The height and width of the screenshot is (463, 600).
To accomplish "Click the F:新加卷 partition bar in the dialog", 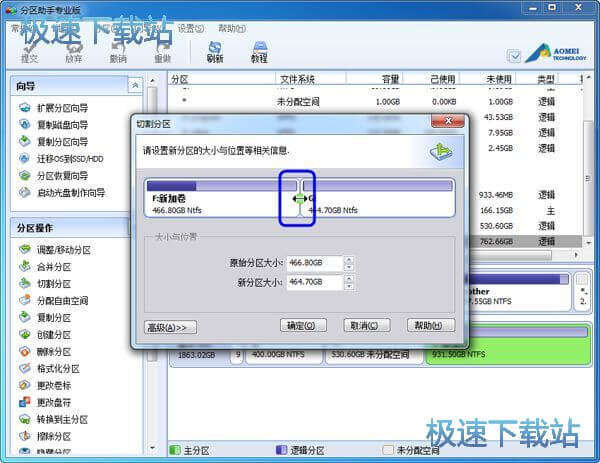I will coord(221,198).
